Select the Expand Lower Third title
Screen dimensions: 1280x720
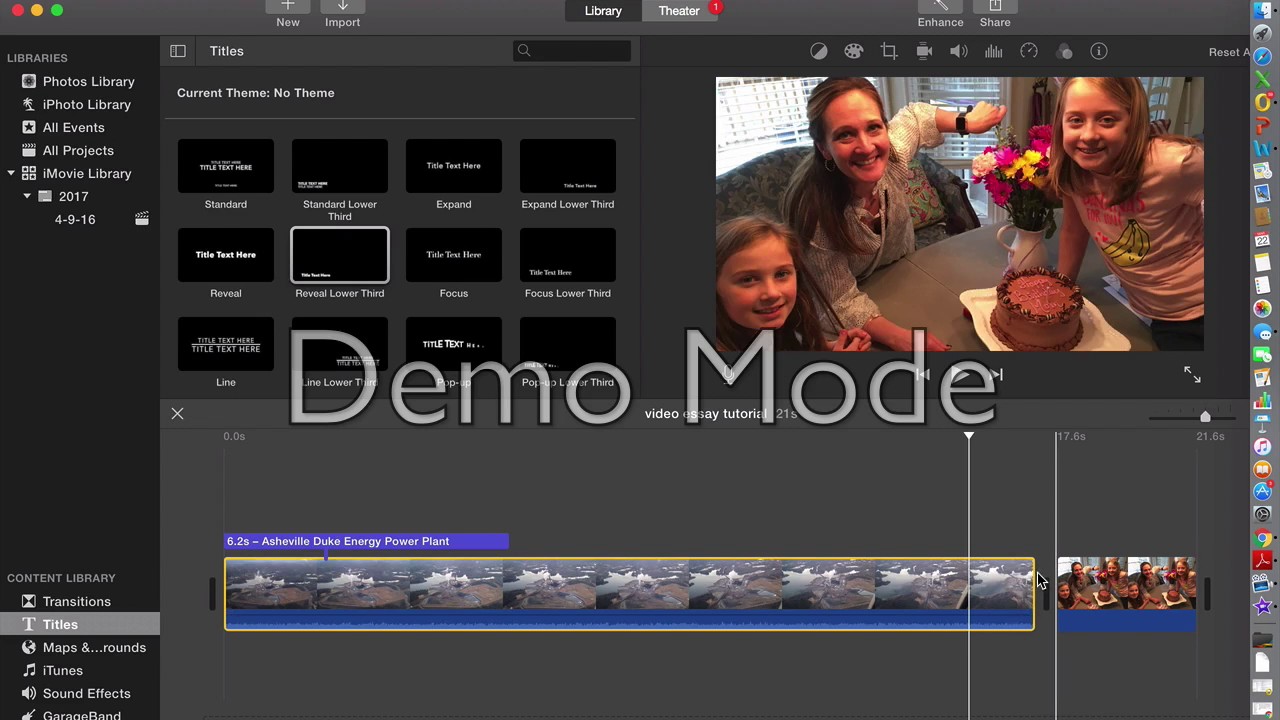pyautogui.click(x=568, y=166)
